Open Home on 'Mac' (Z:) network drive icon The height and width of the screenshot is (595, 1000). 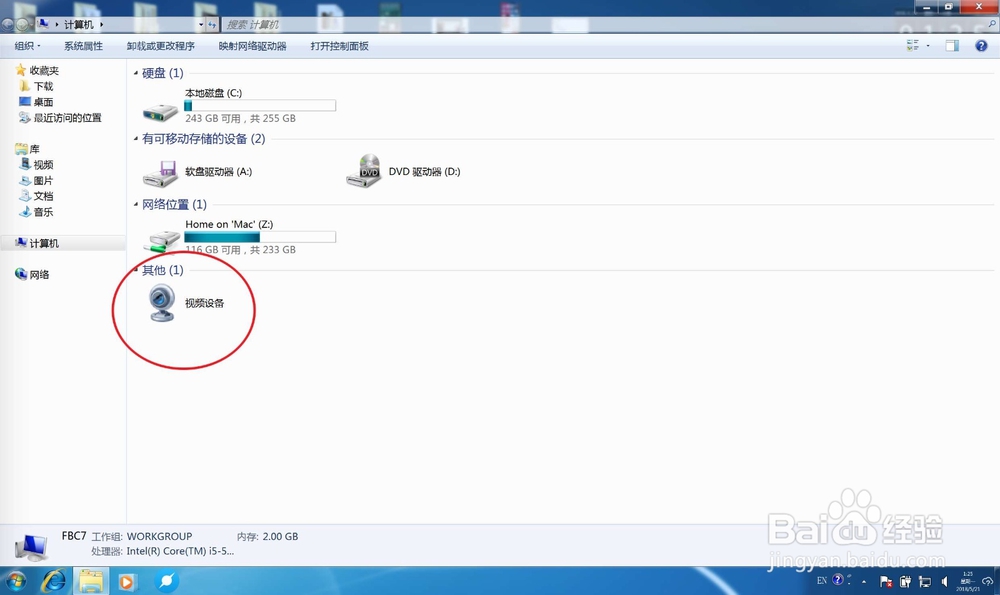tap(161, 241)
